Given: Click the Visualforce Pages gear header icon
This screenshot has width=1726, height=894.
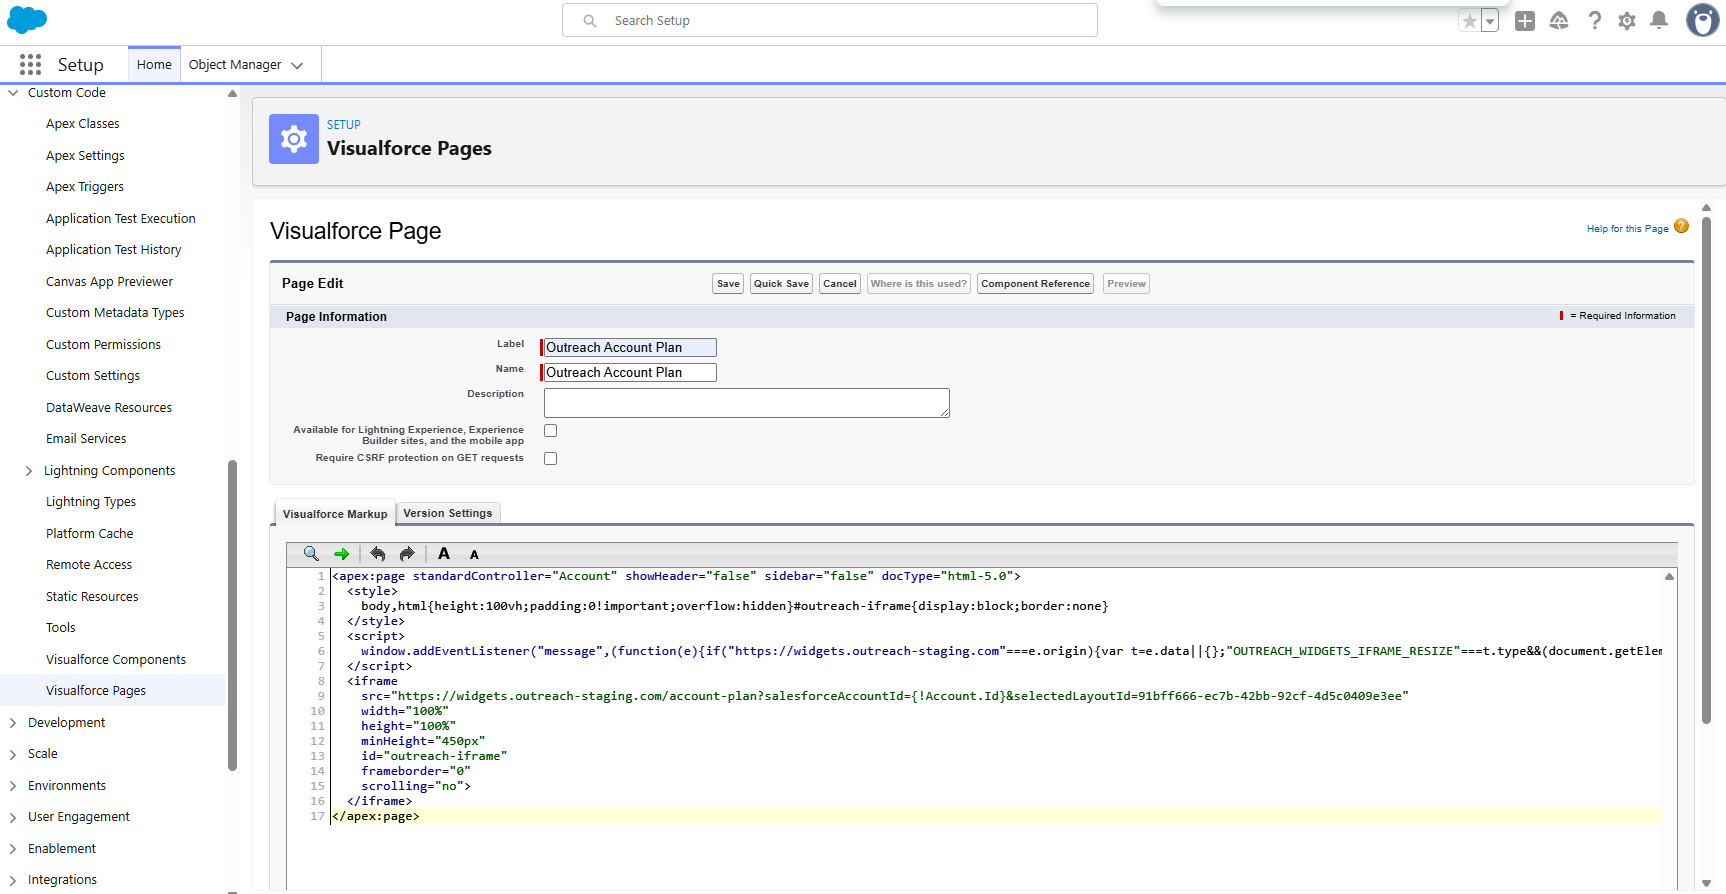Looking at the screenshot, I should [294, 139].
